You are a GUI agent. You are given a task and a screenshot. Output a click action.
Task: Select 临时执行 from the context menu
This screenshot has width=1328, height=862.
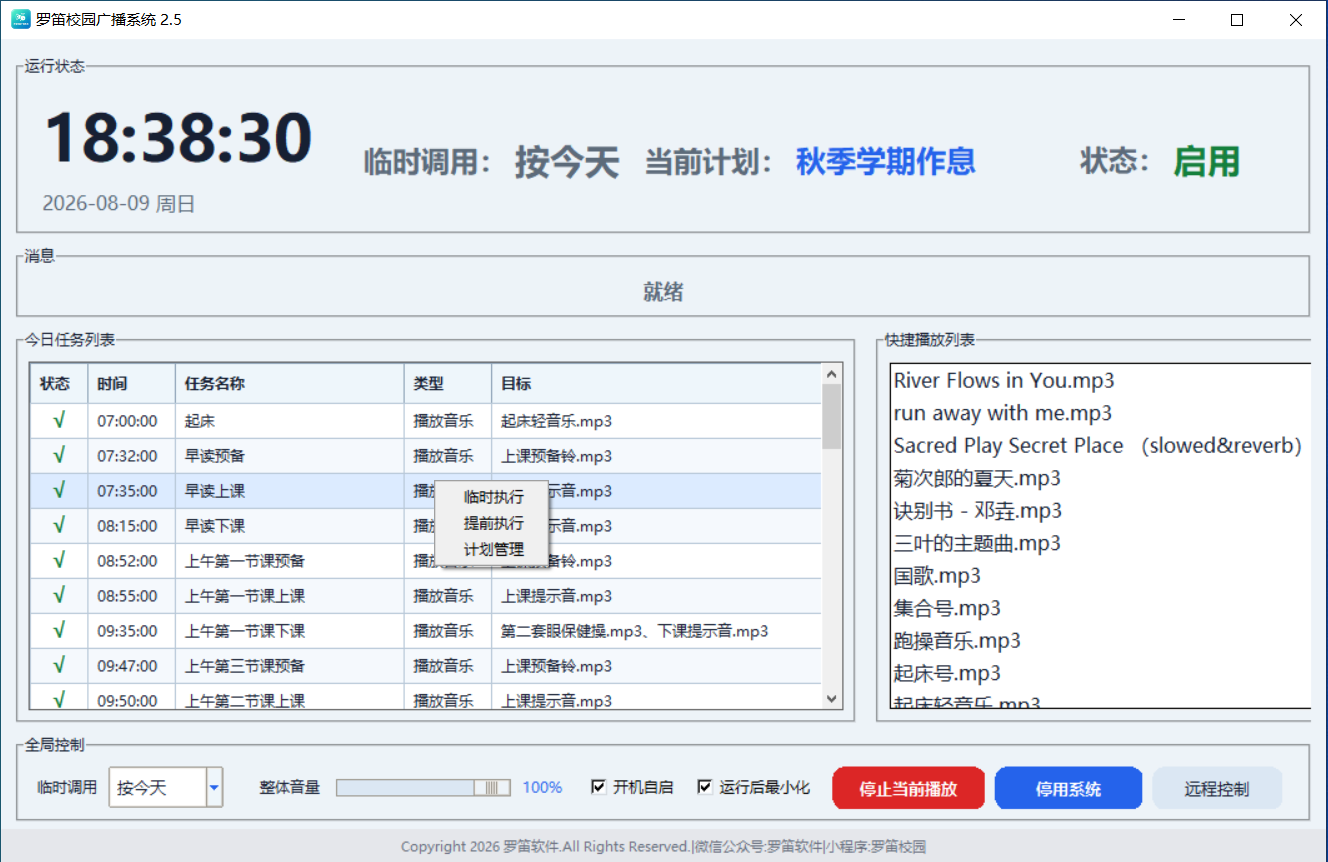pyautogui.click(x=493, y=497)
